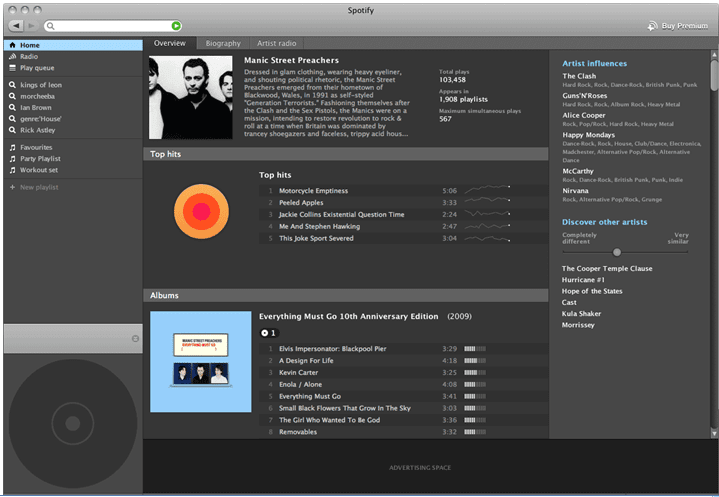Image resolution: width=719 pixels, height=497 pixels.
Task: Select Jackie Collins Existential Question Time track
Action: 404,215
